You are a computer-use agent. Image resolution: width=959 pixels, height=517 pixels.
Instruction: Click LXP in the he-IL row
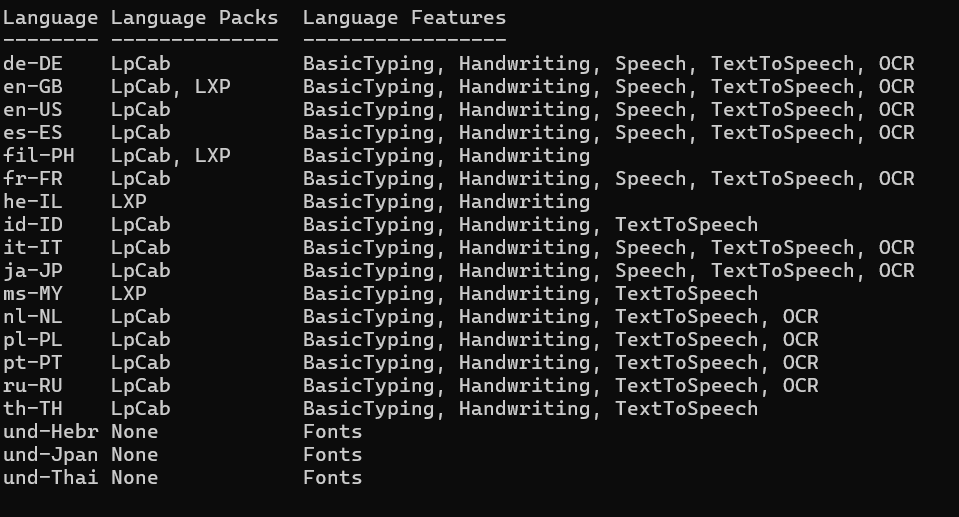(128, 202)
